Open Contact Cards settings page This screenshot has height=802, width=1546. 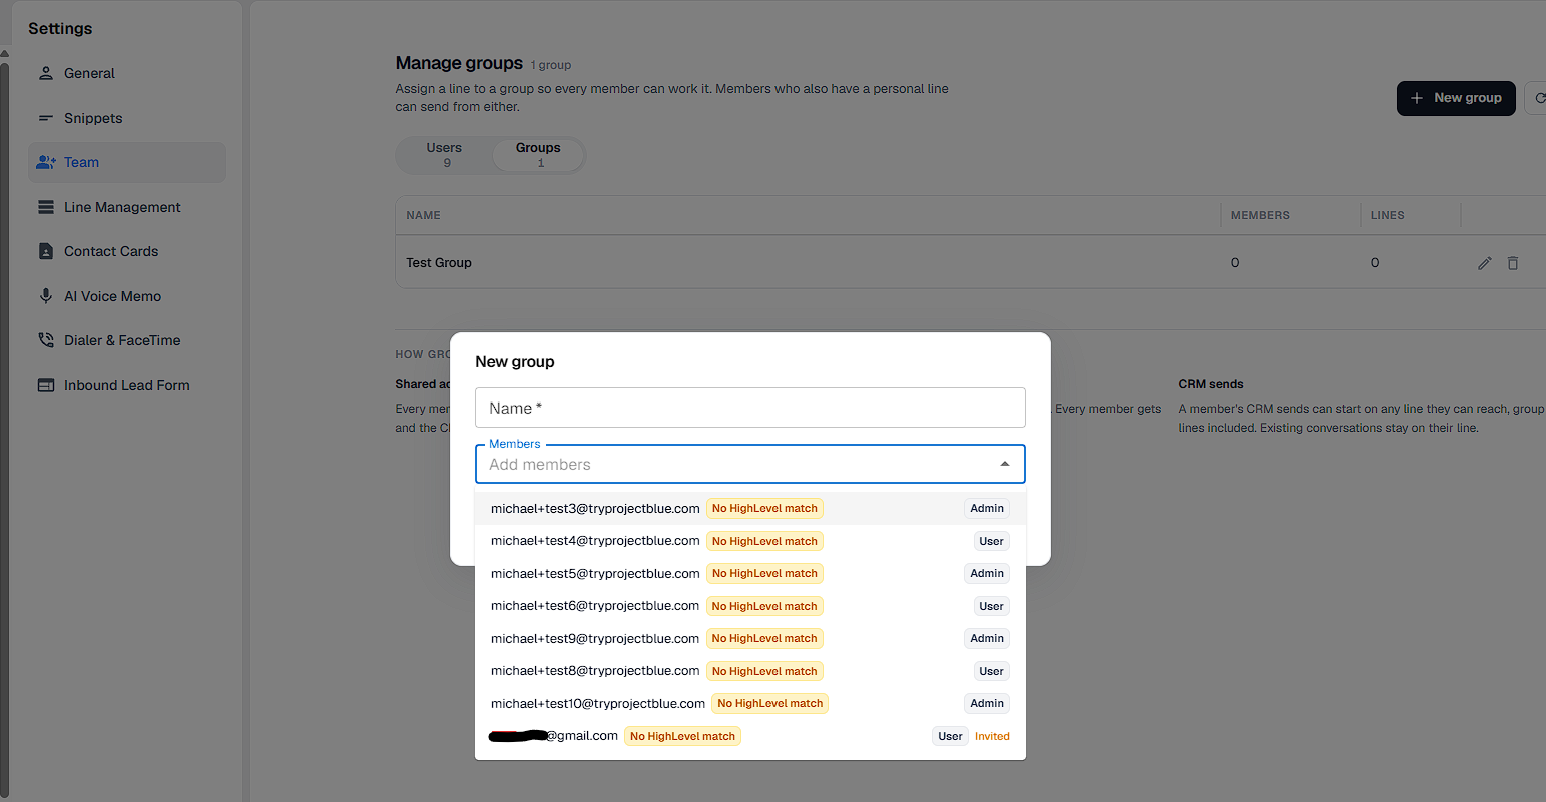coord(127,251)
